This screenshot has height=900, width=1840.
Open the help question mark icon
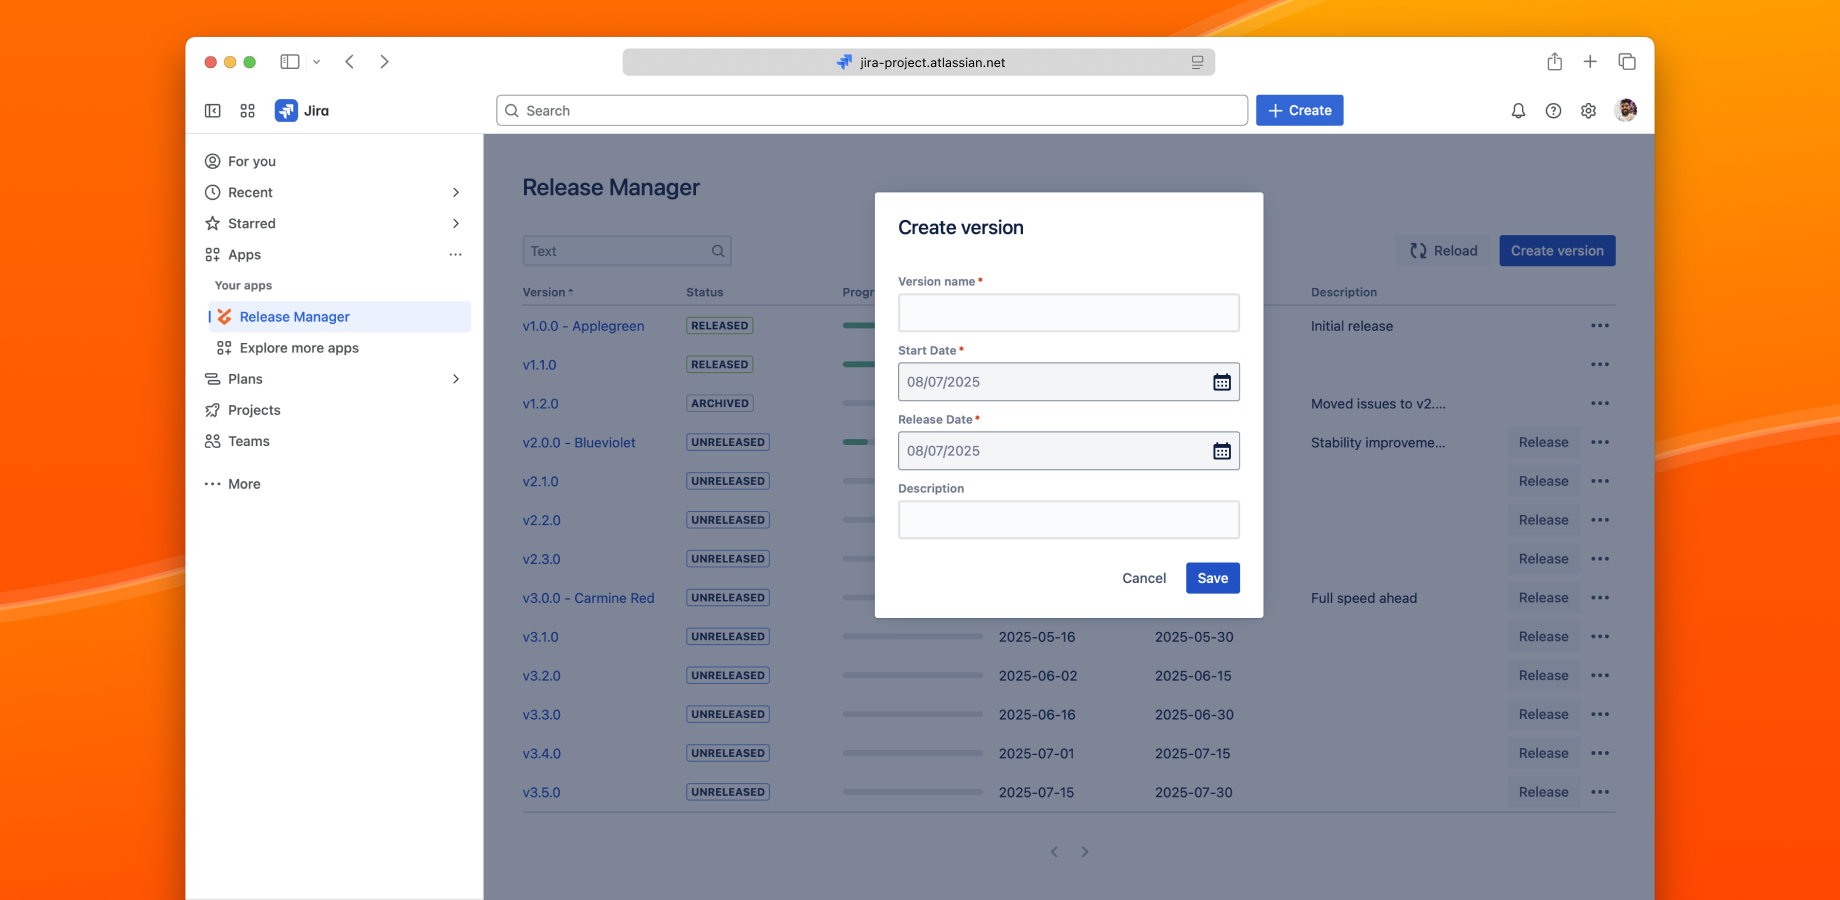click(x=1553, y=111)
